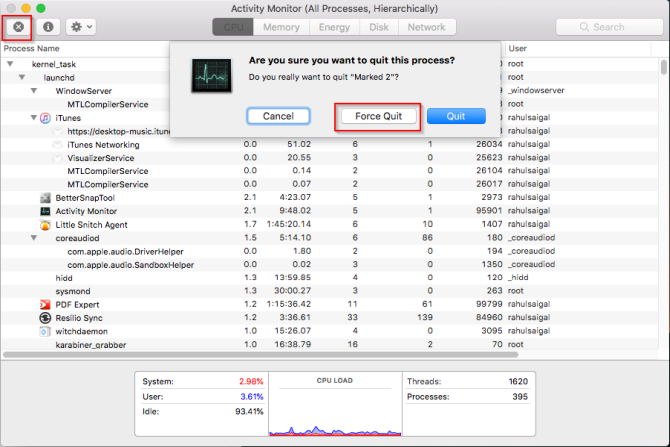Select MTLCompilerService row with PID 26104

(x=329, y=171)
